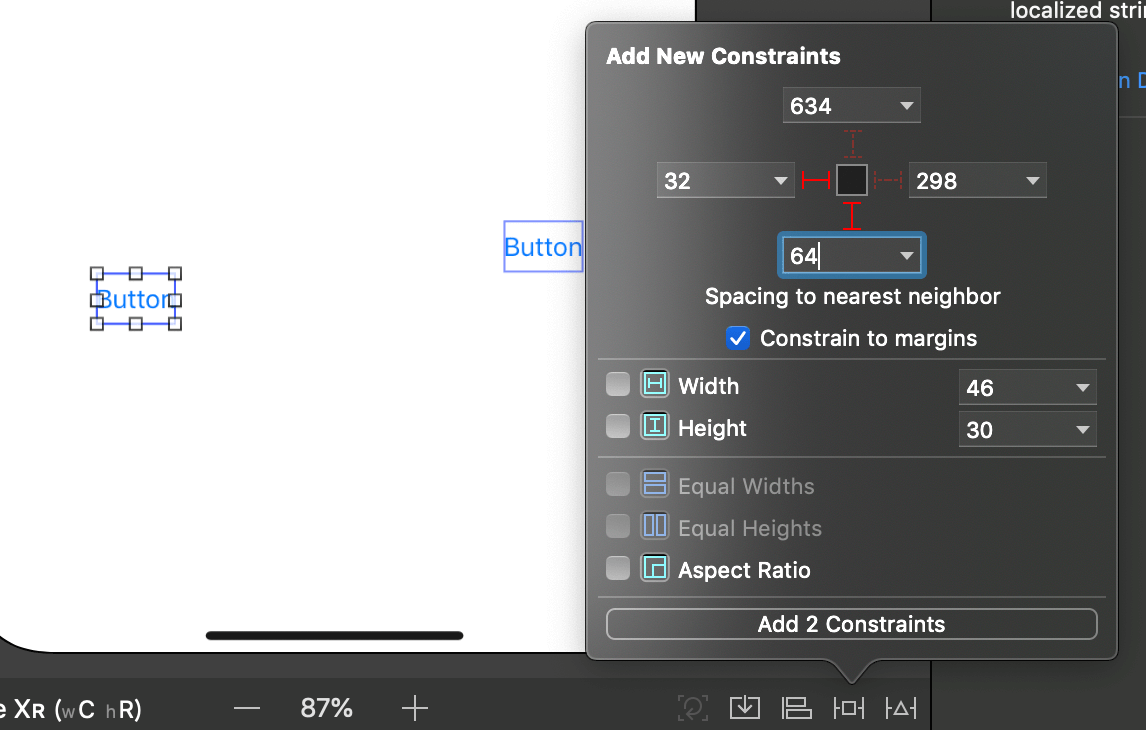Click the Add 2 Constraints button

[x=851, y=624]
